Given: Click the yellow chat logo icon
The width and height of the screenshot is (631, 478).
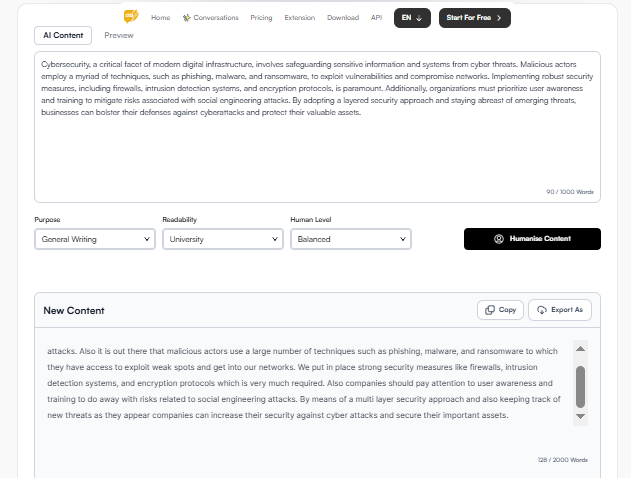Looking at the screenshot, I should pos(131,17).
